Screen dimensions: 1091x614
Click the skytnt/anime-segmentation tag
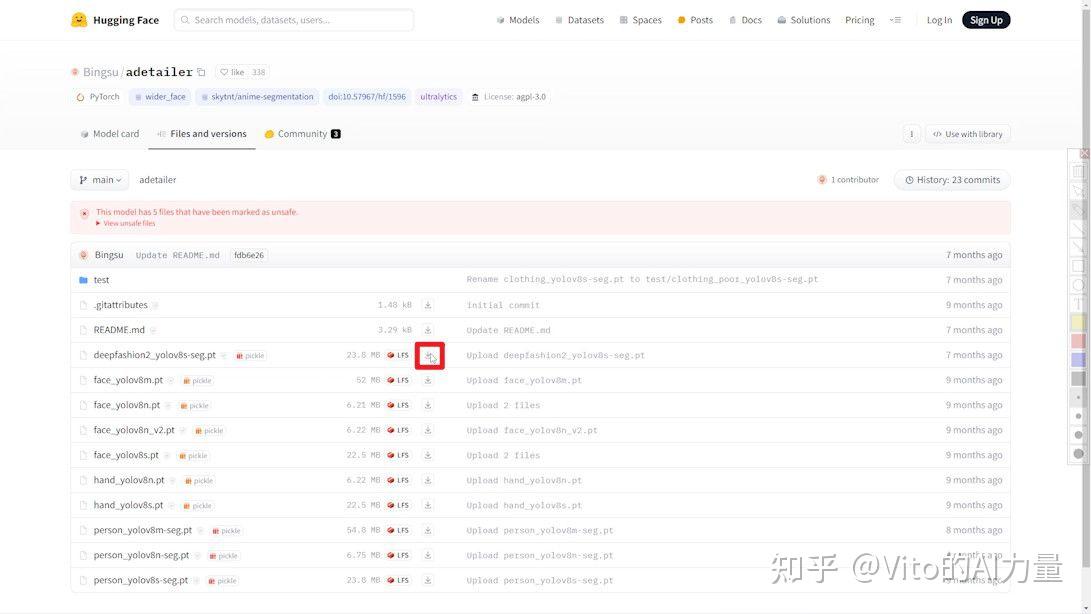point(257,97)
